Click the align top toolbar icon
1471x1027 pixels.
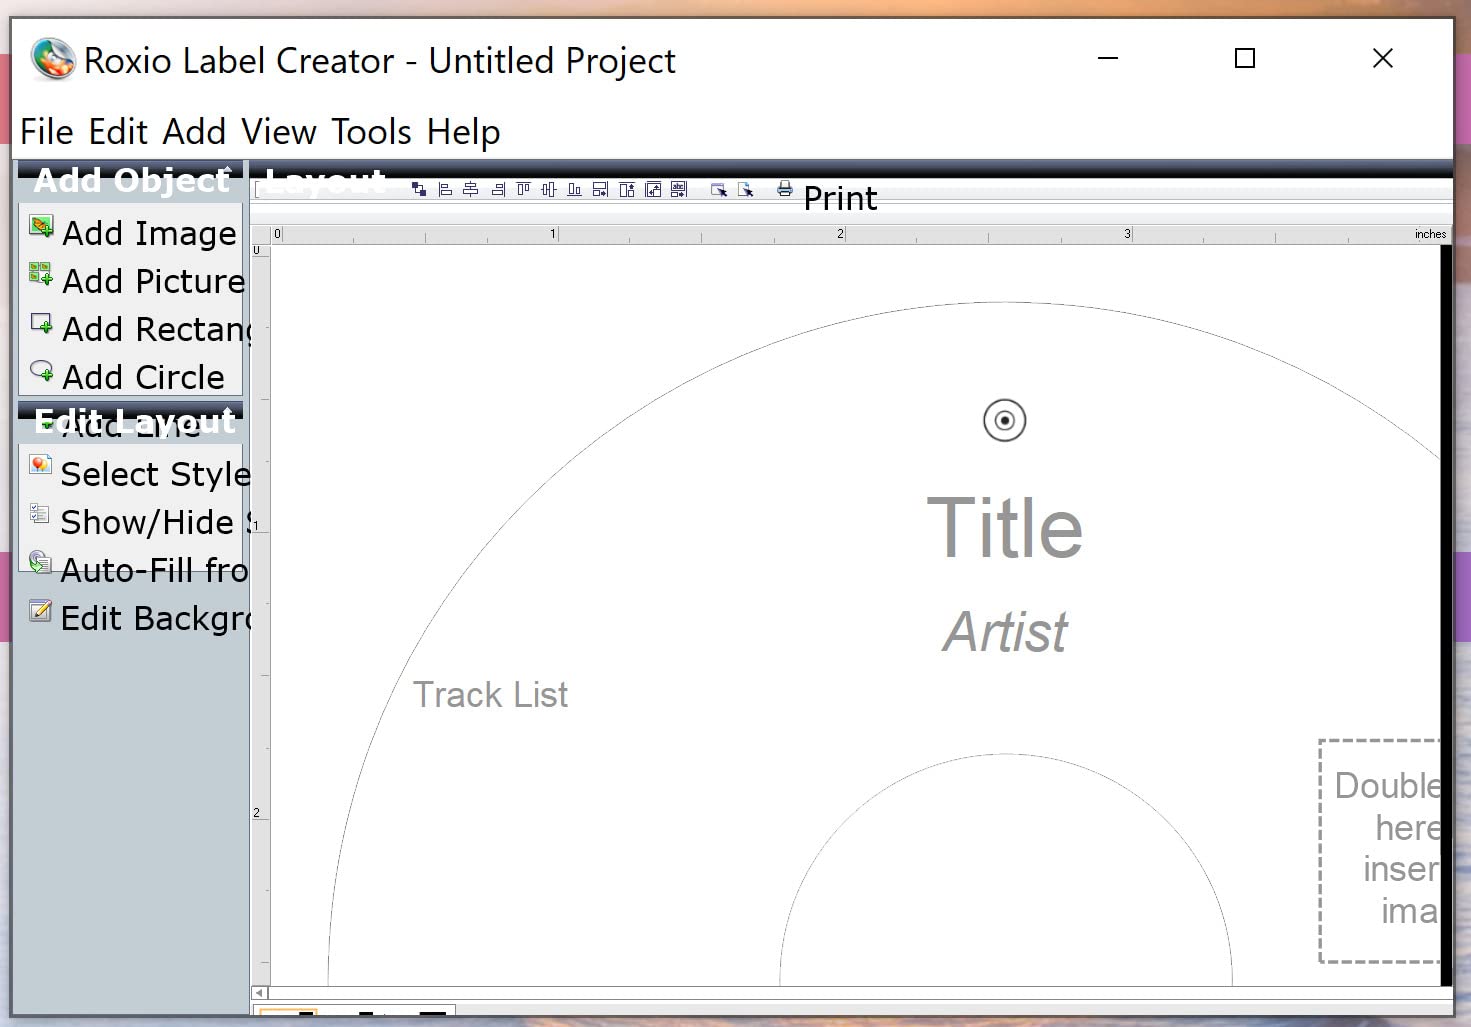click(x=523, y=189)
